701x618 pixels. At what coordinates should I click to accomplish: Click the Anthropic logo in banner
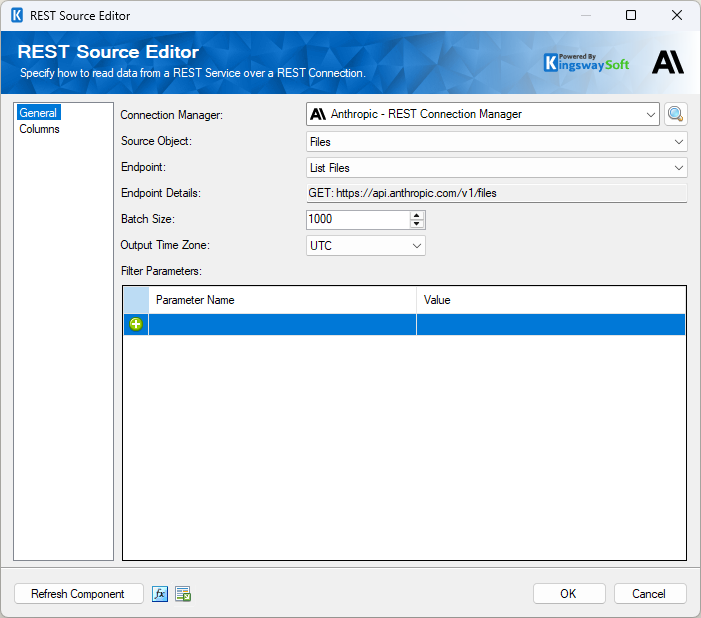pos(668,62)
